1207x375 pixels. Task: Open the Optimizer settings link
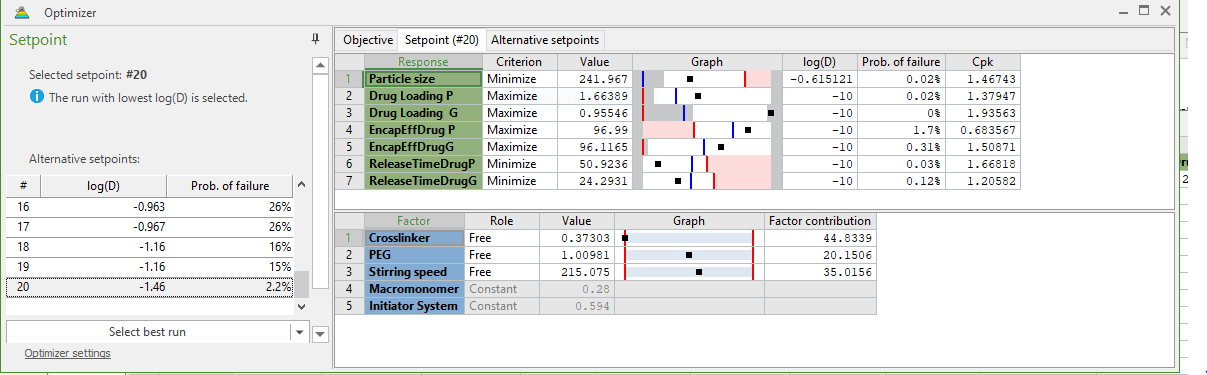coord(67,353)
